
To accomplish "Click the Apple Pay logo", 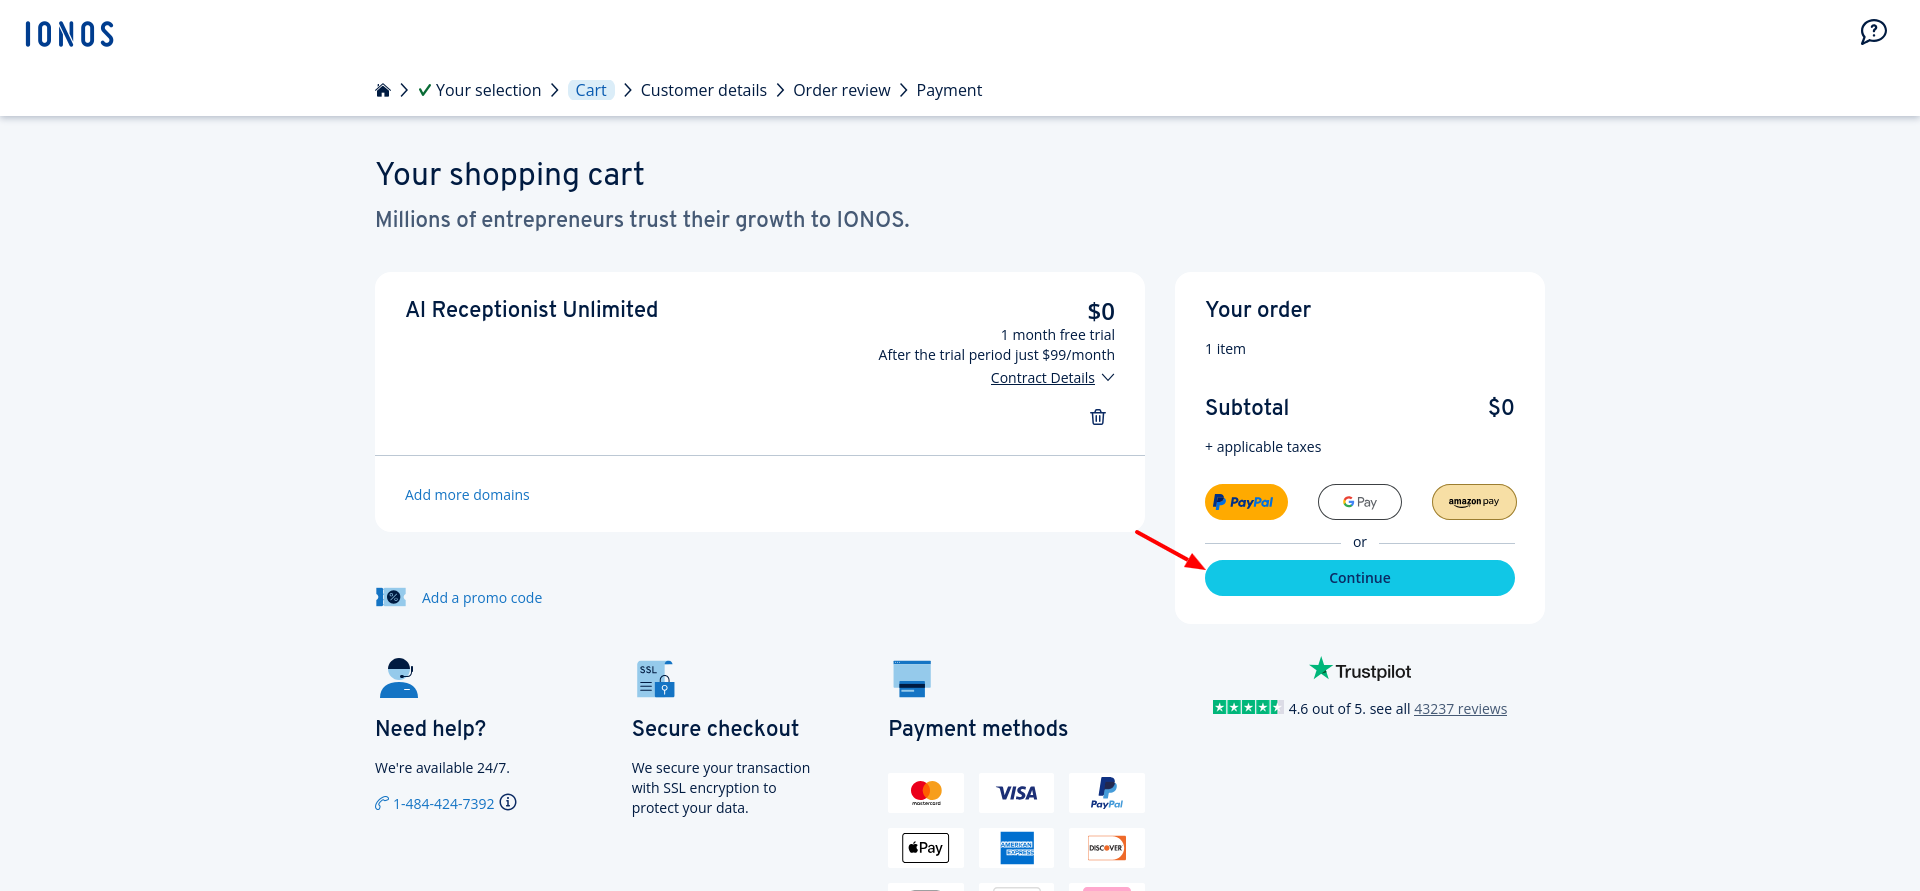I will click(x=926, y=848).
